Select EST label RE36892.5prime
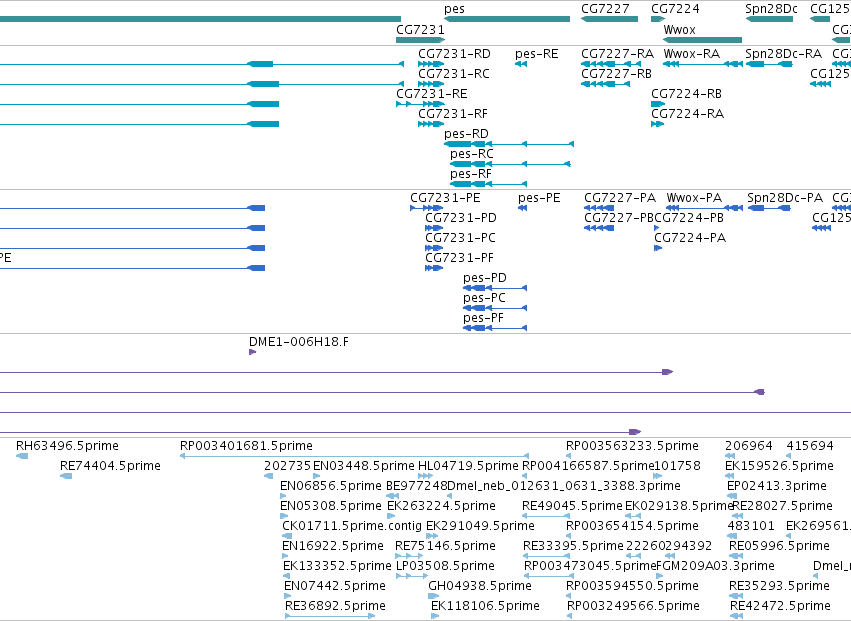The image size is (851, 621). point(335,607)
